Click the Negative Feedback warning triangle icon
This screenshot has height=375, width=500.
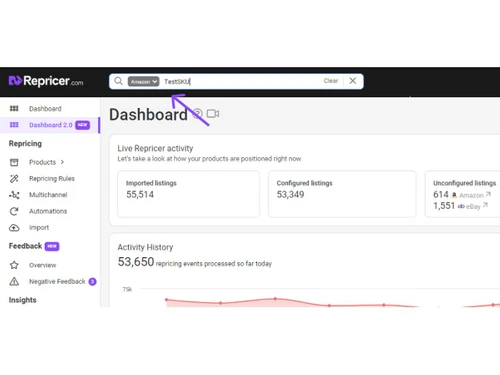[14, 282]
